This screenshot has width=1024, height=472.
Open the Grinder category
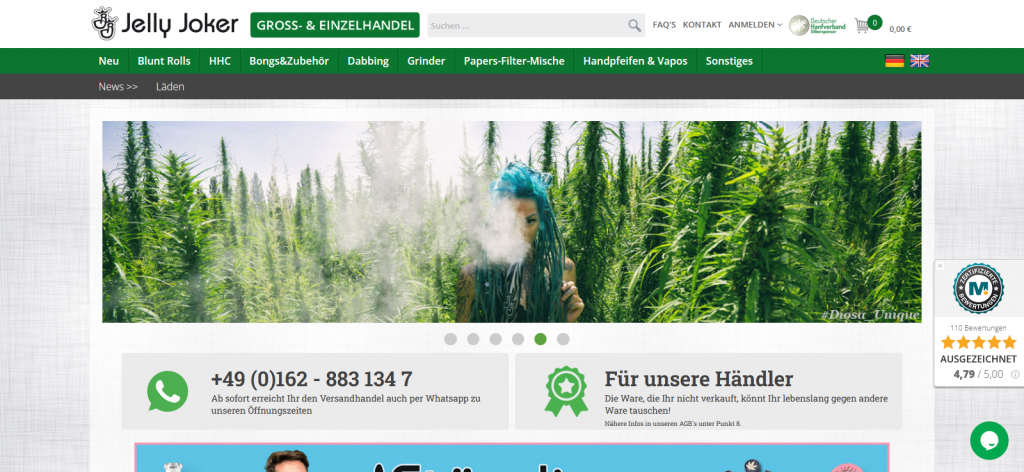click(426, 61)
